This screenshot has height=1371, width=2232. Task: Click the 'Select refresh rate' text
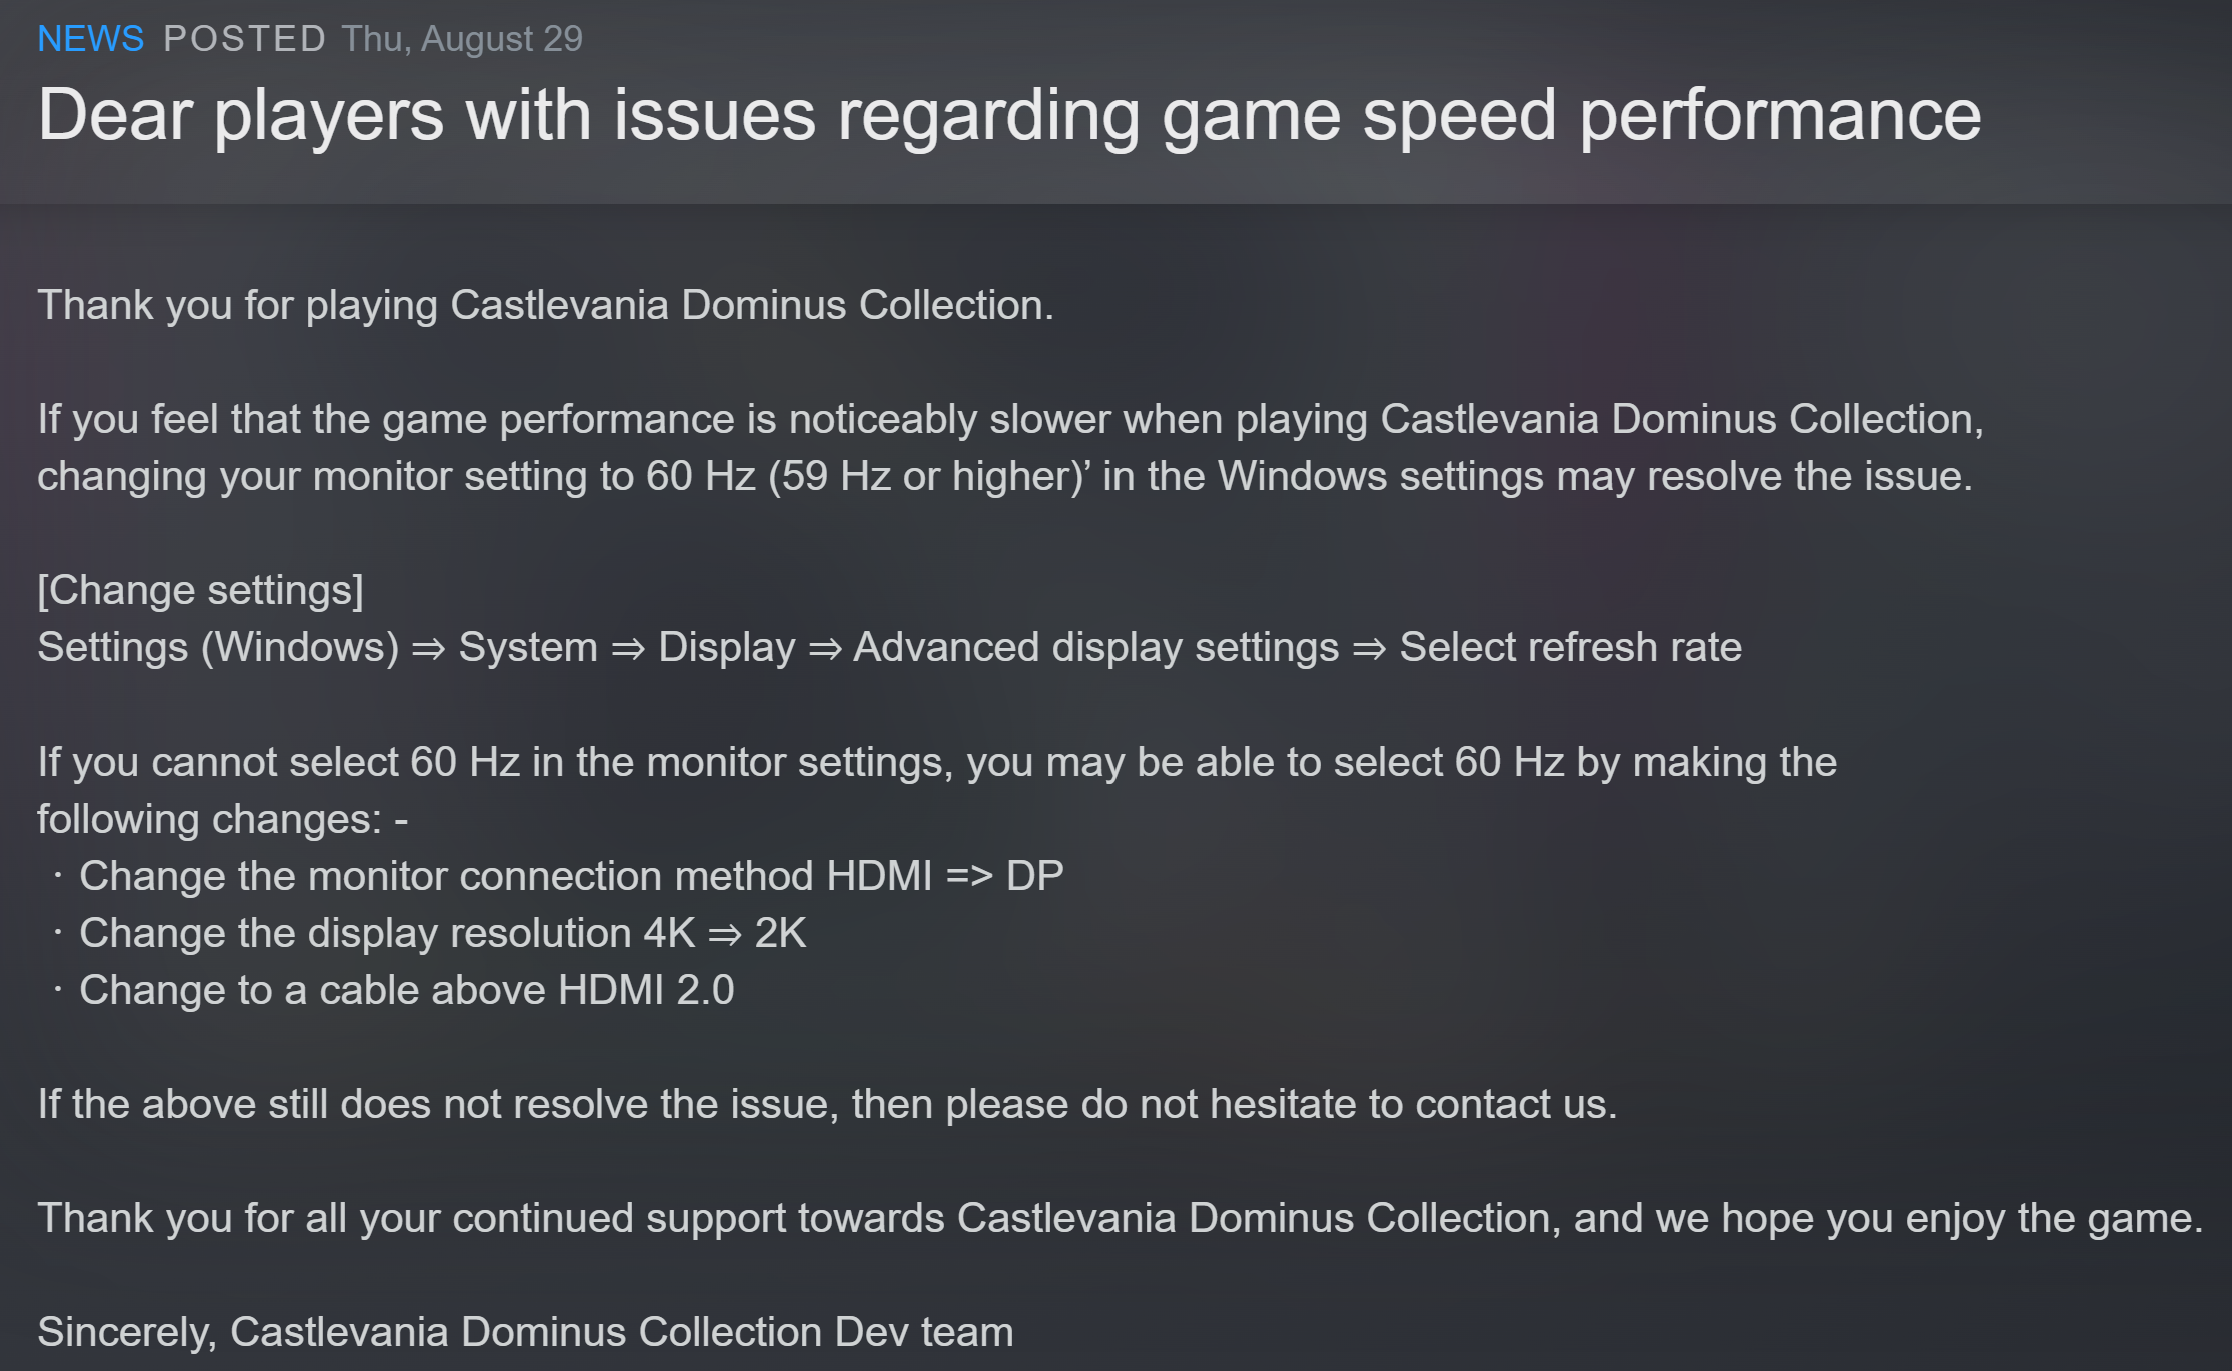coord(1570,647)
